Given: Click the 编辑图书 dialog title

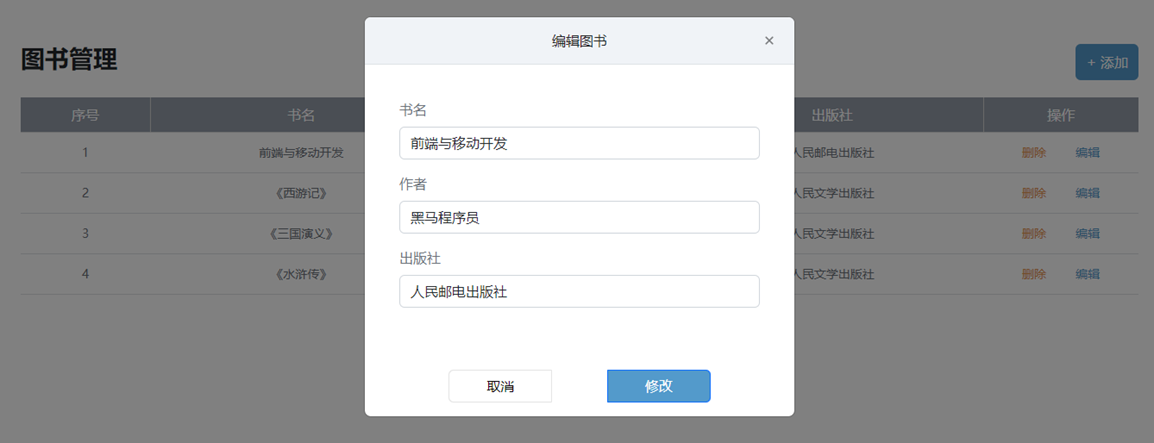Looking at the screenshot, I should pos(579,41).
